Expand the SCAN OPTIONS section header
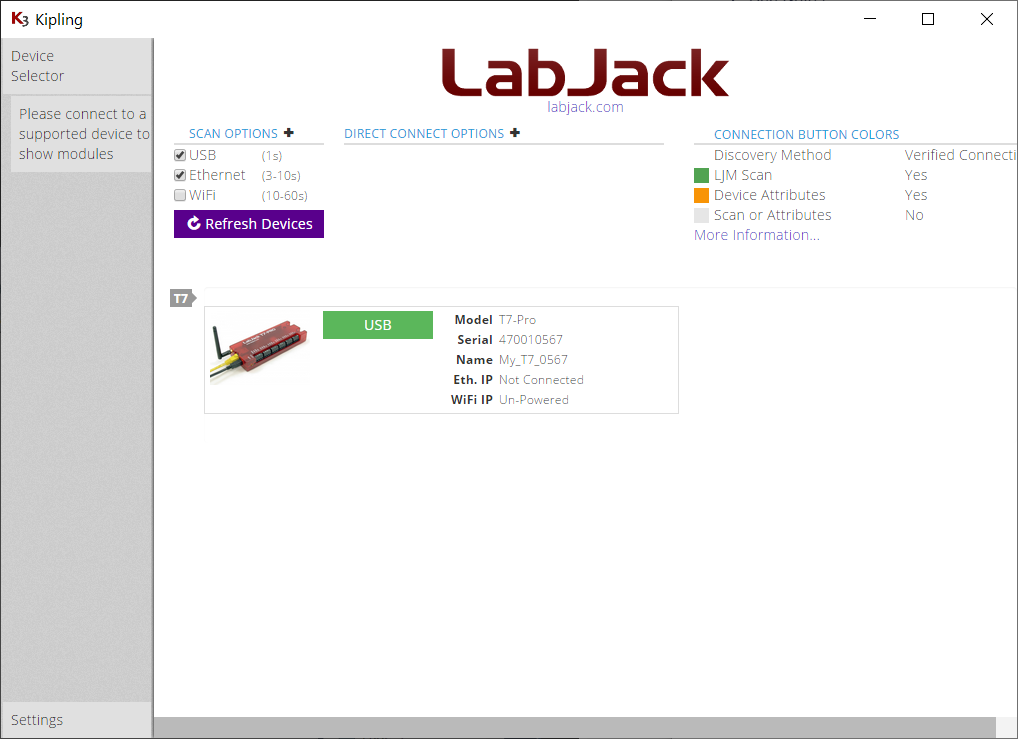 point(233,134)
